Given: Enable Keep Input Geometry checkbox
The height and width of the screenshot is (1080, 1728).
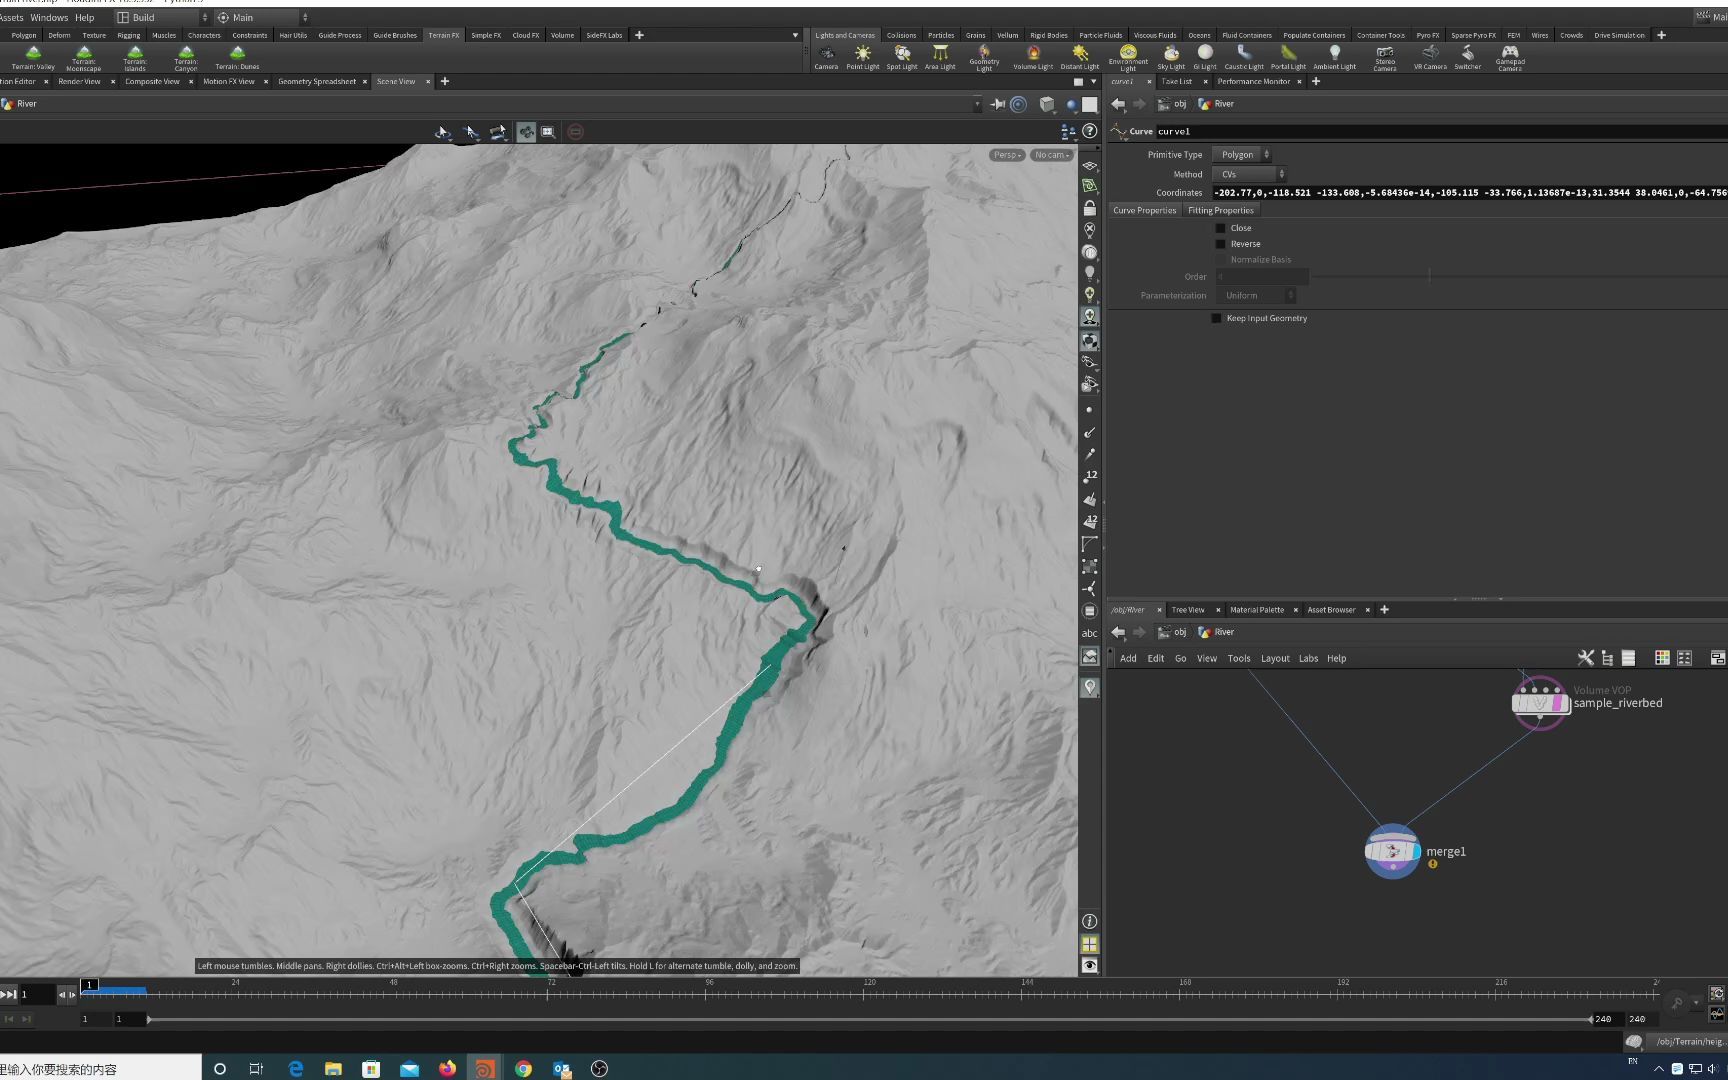Looking at the screenshot, I should (x=1216, y=318).
